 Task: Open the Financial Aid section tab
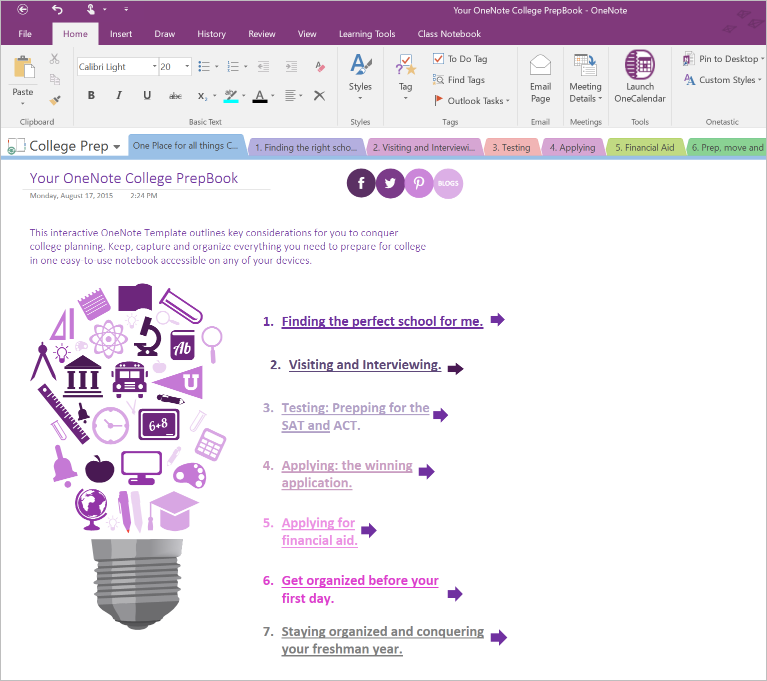coord(644,147)
